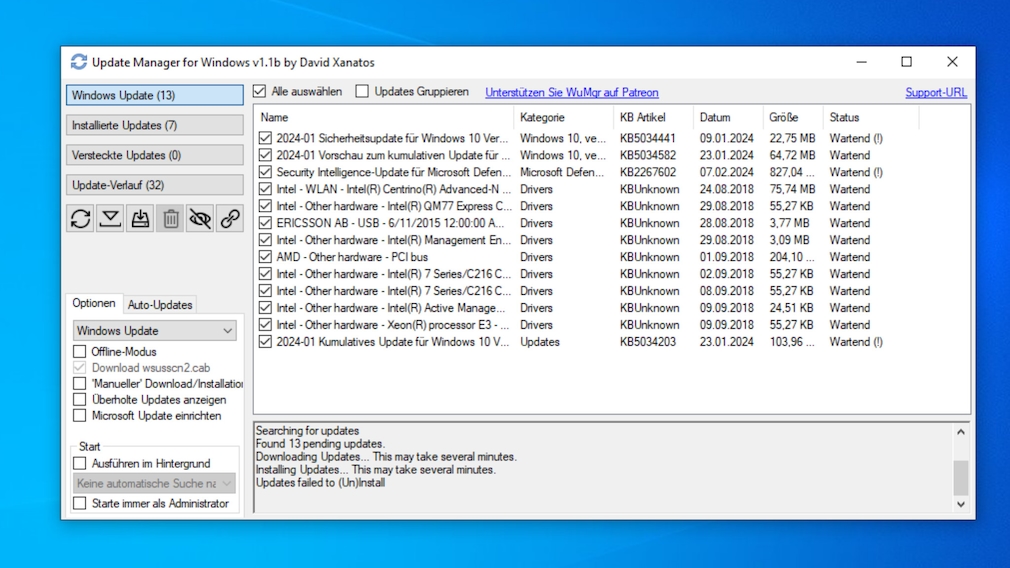The width and height of the screenshot is (1010, 568).
Task: Click the trash uninstall icon
Action: [x=170, y=219]
